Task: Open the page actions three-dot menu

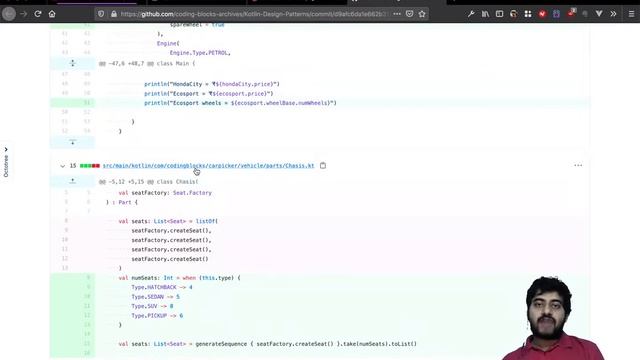Action: tap(397, 14)
